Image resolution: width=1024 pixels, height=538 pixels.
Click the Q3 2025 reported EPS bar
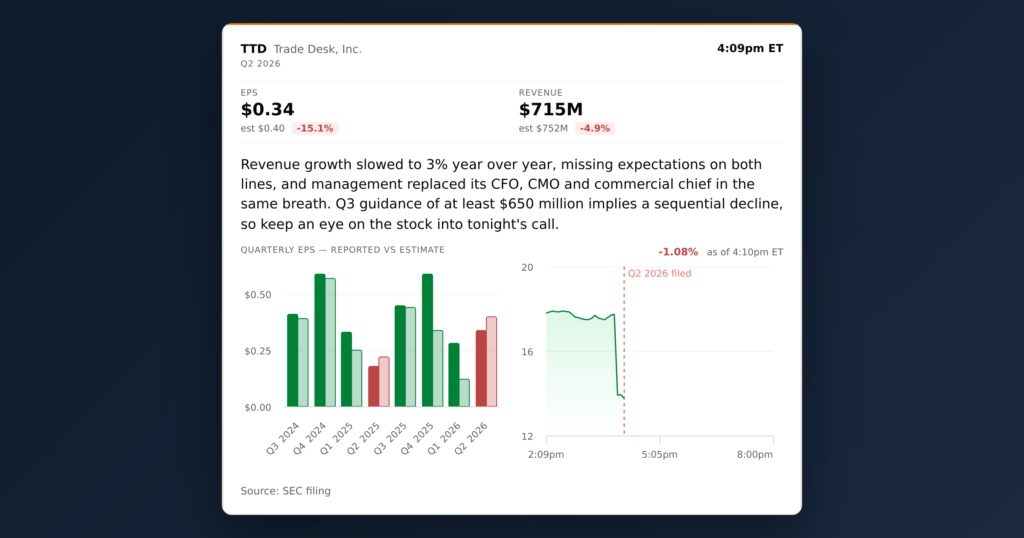point(400,356)
